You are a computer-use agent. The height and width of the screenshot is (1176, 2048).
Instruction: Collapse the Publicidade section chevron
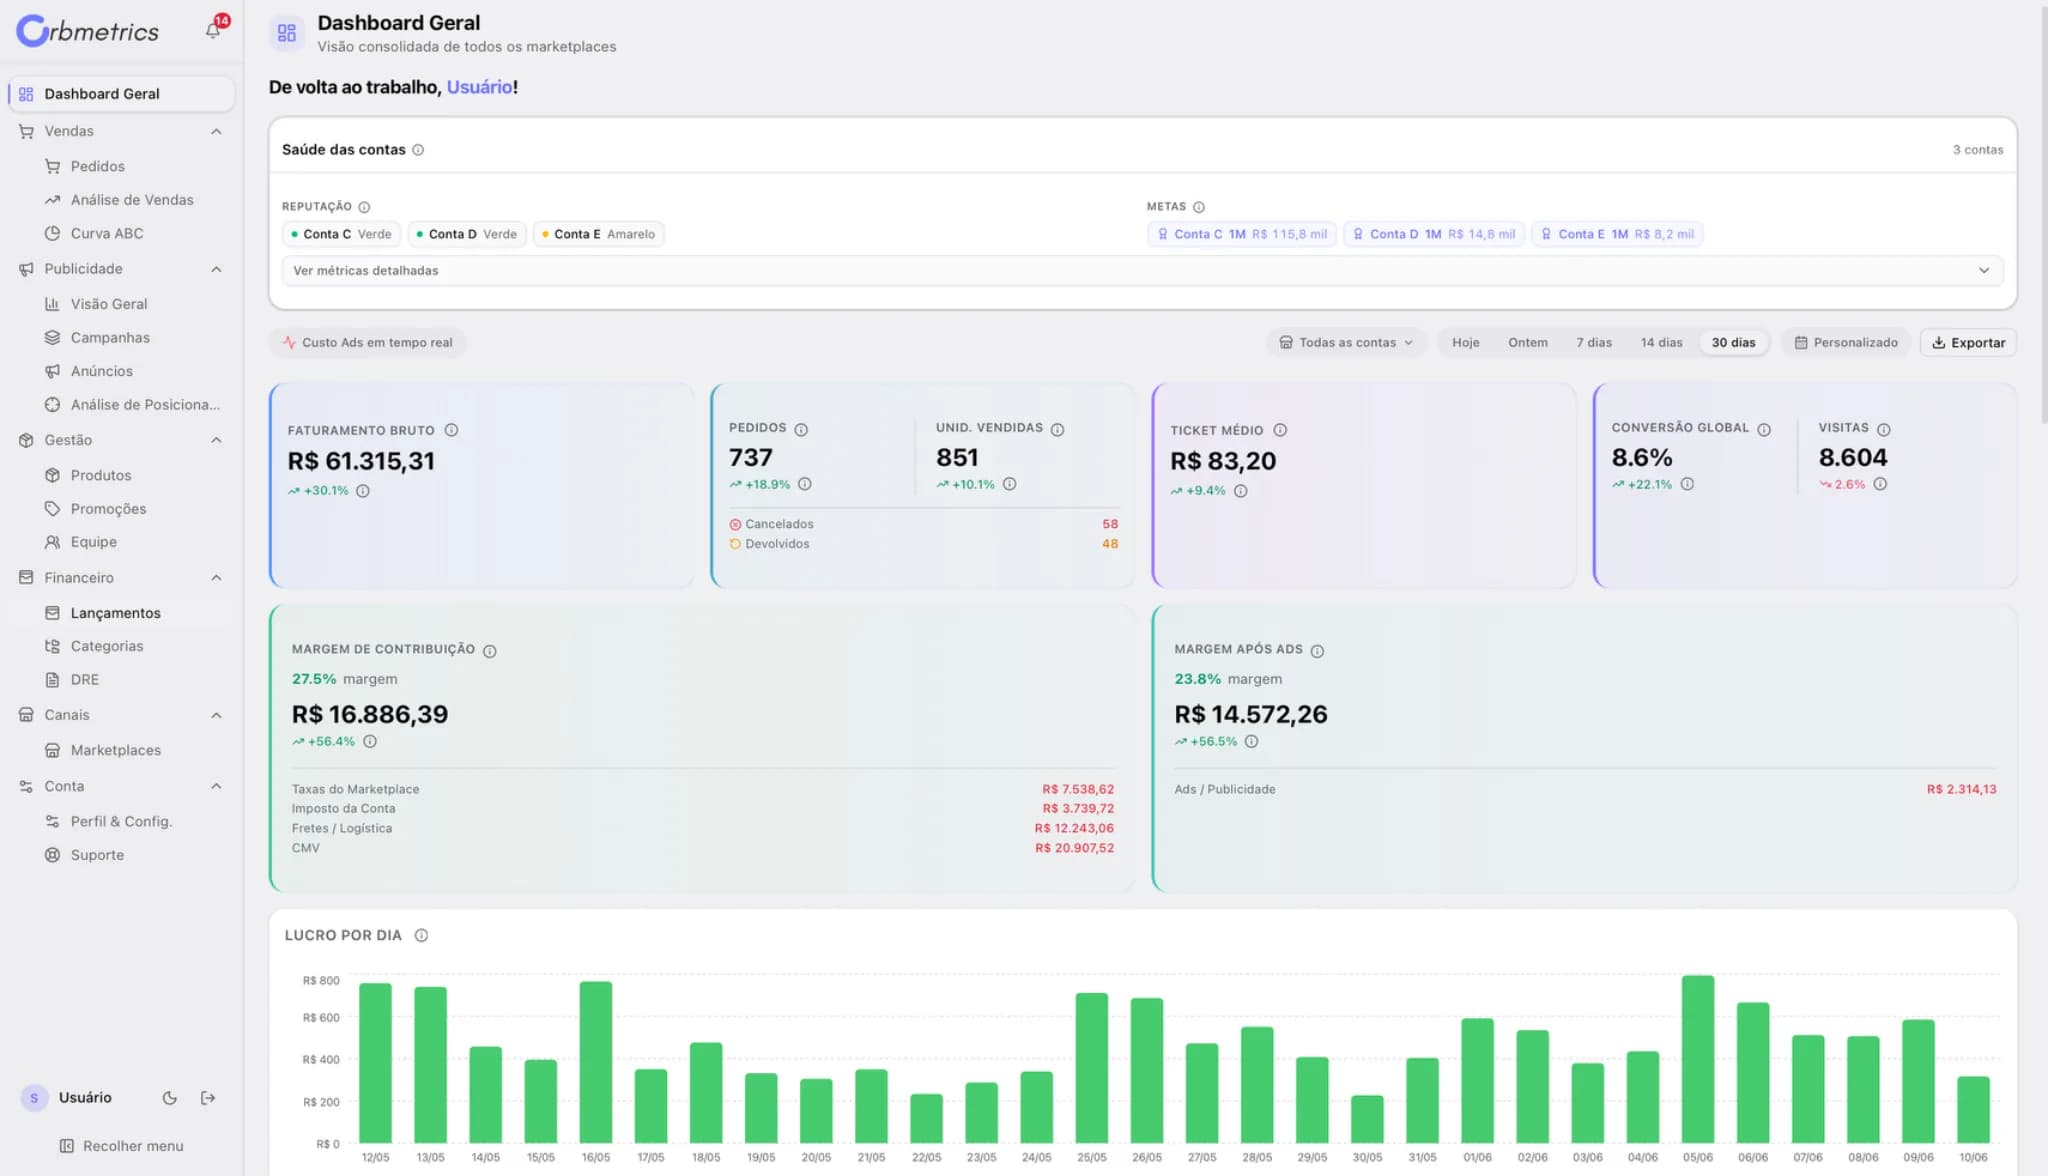click(x=216, y=269)
